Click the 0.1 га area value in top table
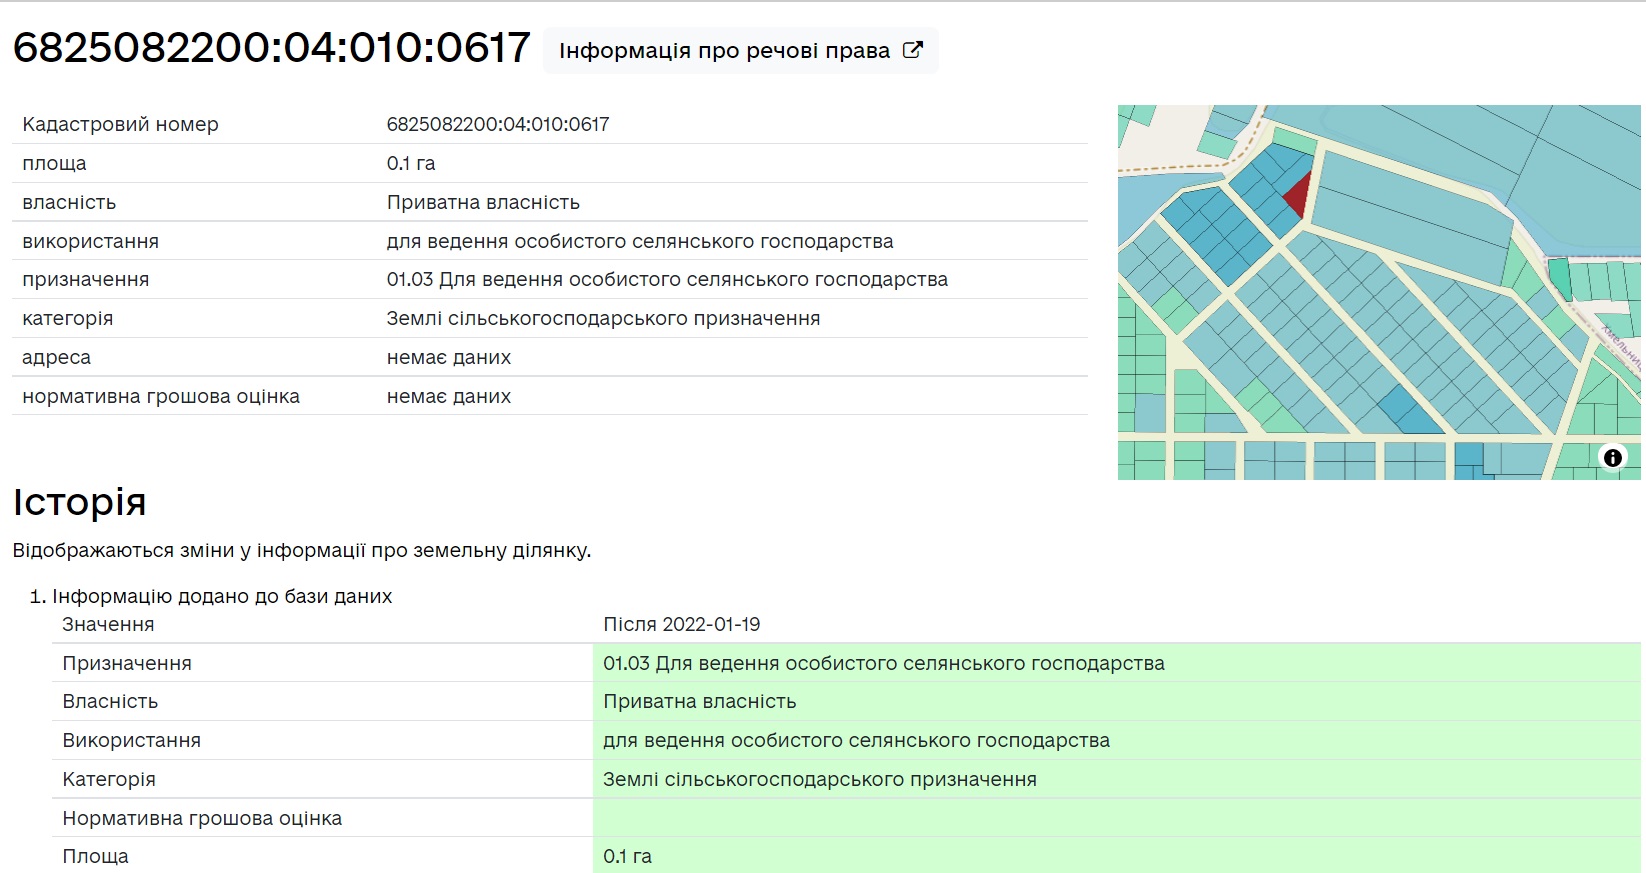Viewport: 1646px width, 873px height. (x=410, y=164)
